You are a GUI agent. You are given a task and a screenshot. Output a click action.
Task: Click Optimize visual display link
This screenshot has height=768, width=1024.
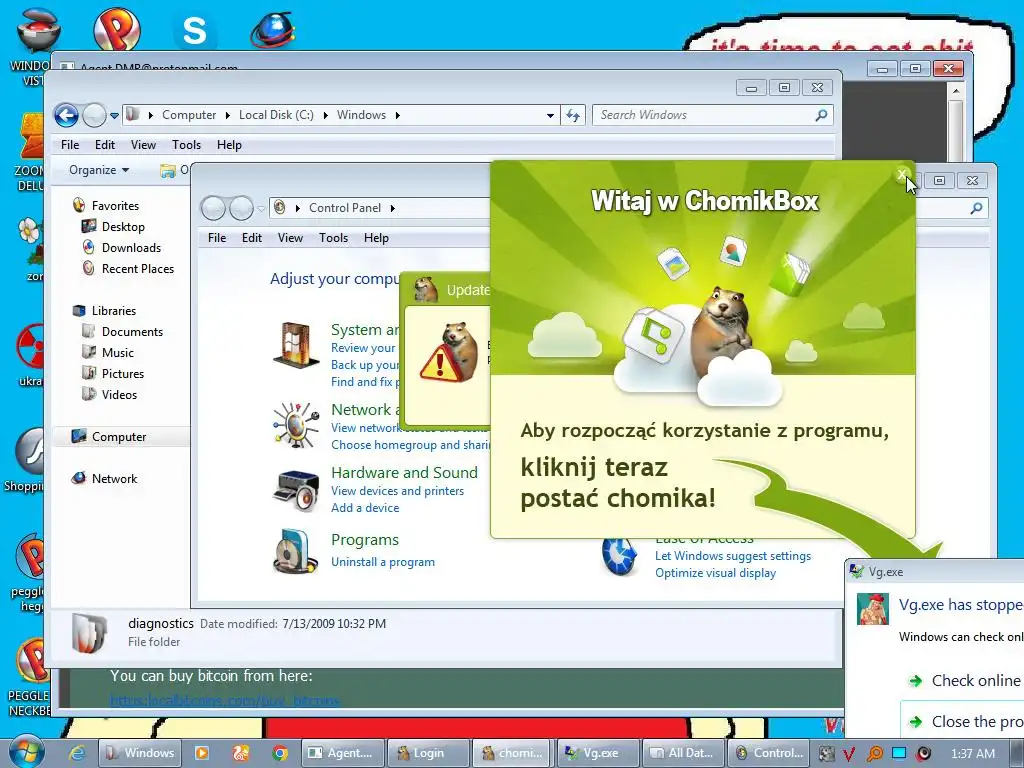[715, 573]
